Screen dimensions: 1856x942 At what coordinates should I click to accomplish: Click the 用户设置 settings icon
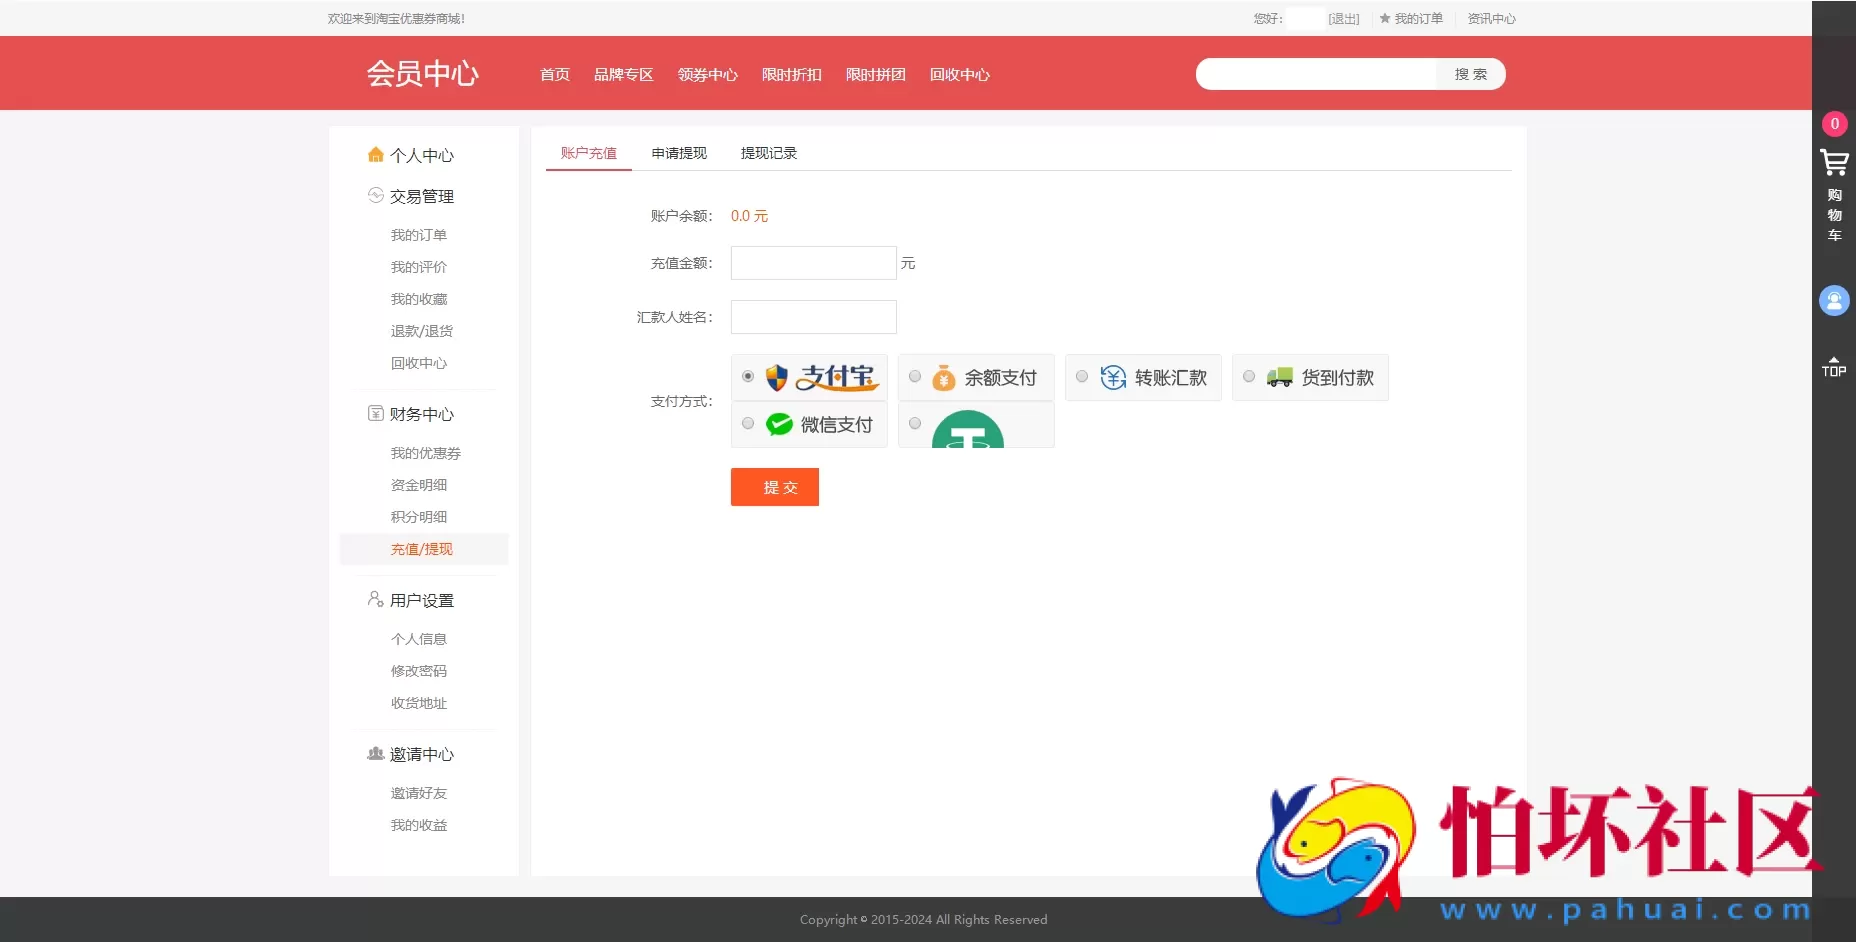point(375,599)
